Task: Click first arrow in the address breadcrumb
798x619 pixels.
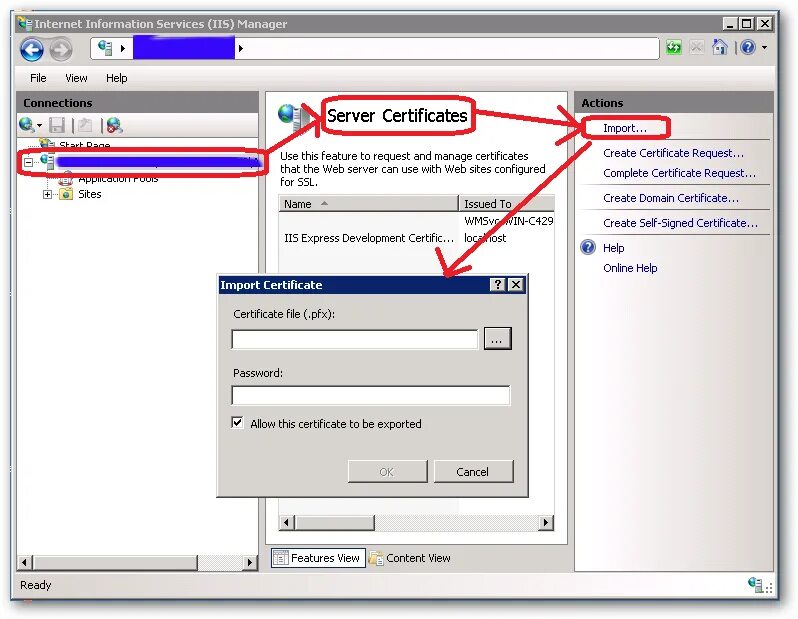Action: click(123, 48)
